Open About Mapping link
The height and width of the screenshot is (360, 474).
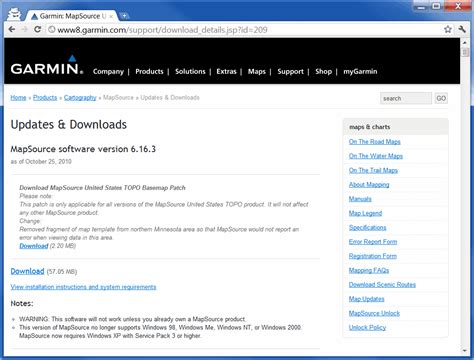pos(369,185)
